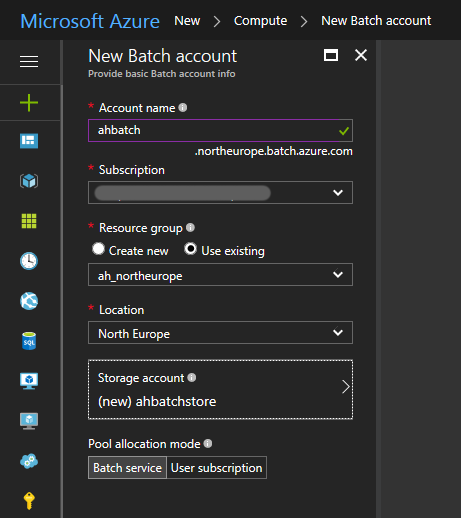Click the .northeurope.batch.azure.com suffix text
Screen dimensions: 461x518
pyautogui.click(x=273, y=151)
